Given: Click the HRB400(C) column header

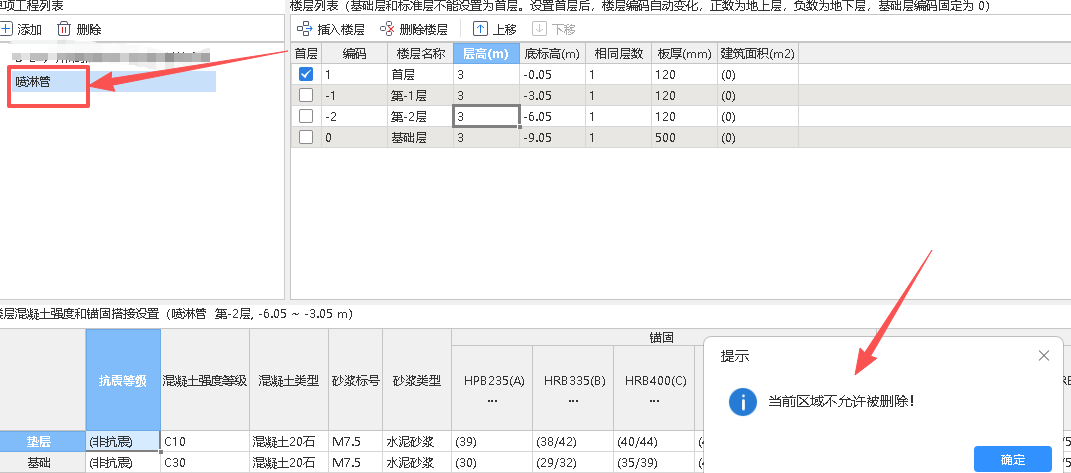Looking at the screenshot, I should coord(654,388).
